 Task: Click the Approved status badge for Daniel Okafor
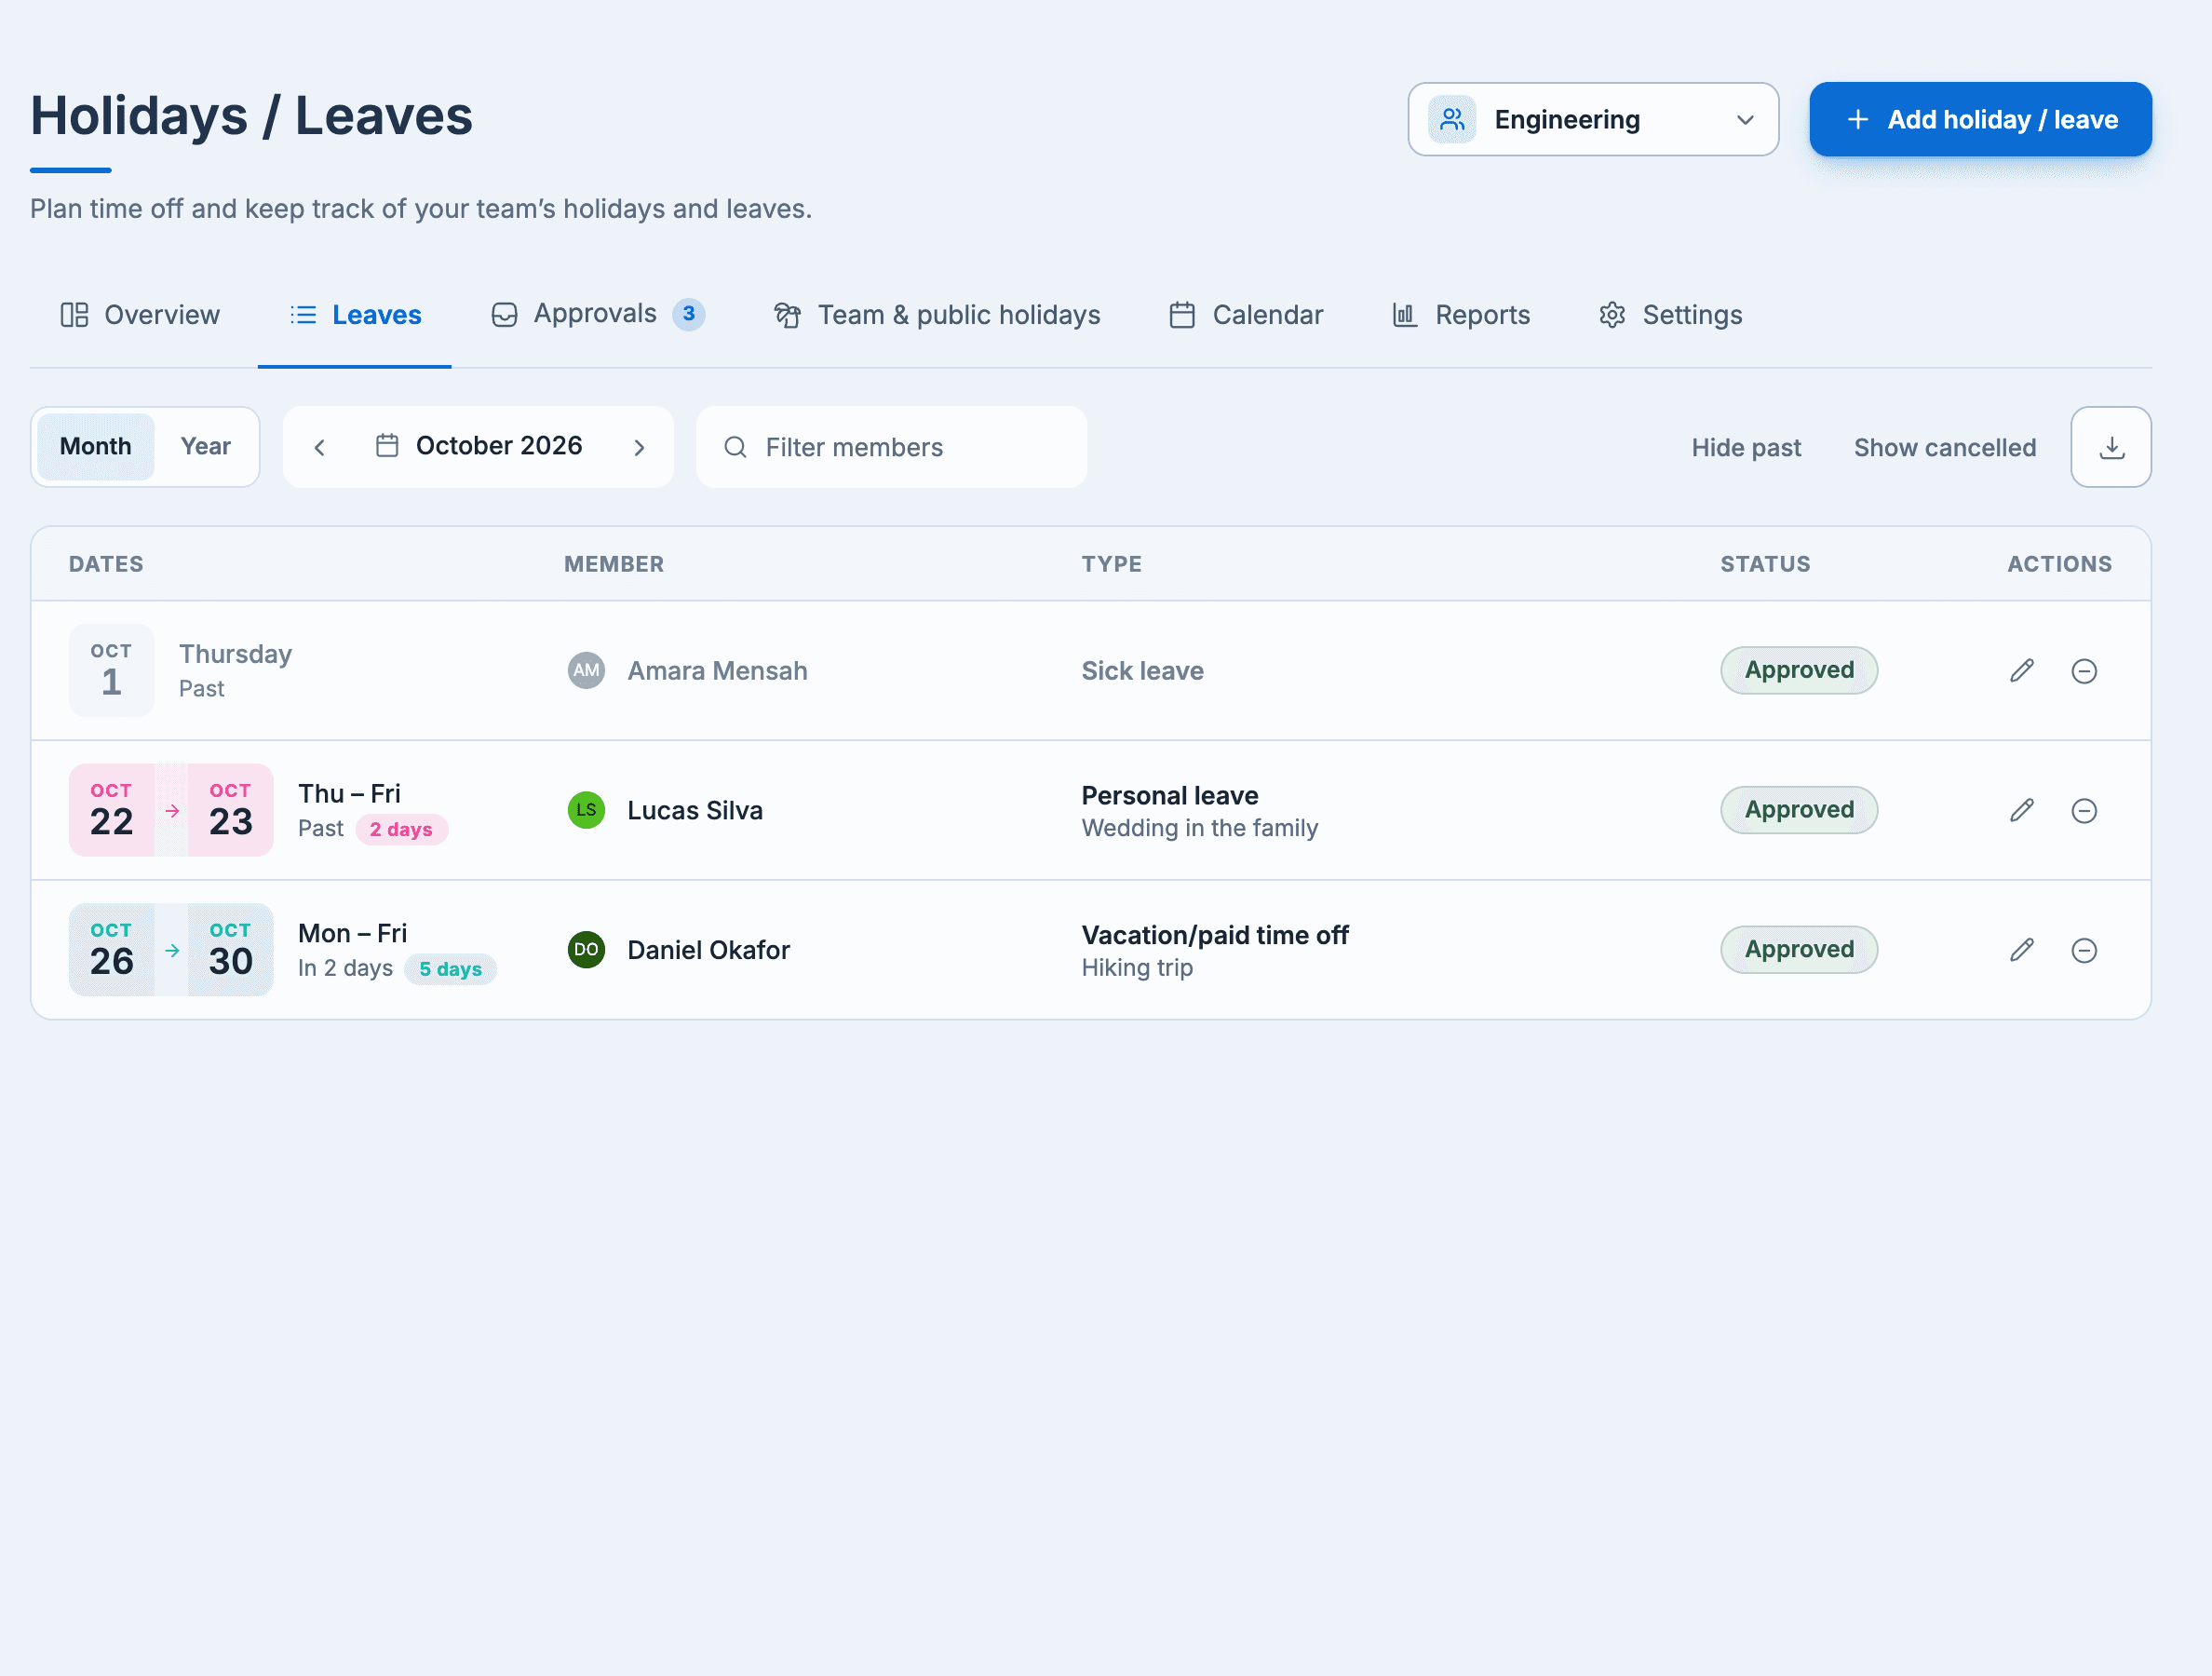(x=1799, y=950)
